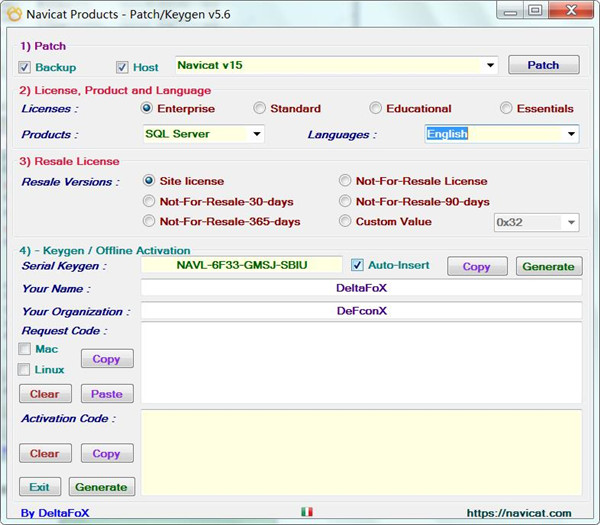Click into the Your Name text field
The image size is (600, 525).
click(x=361, y=288)
